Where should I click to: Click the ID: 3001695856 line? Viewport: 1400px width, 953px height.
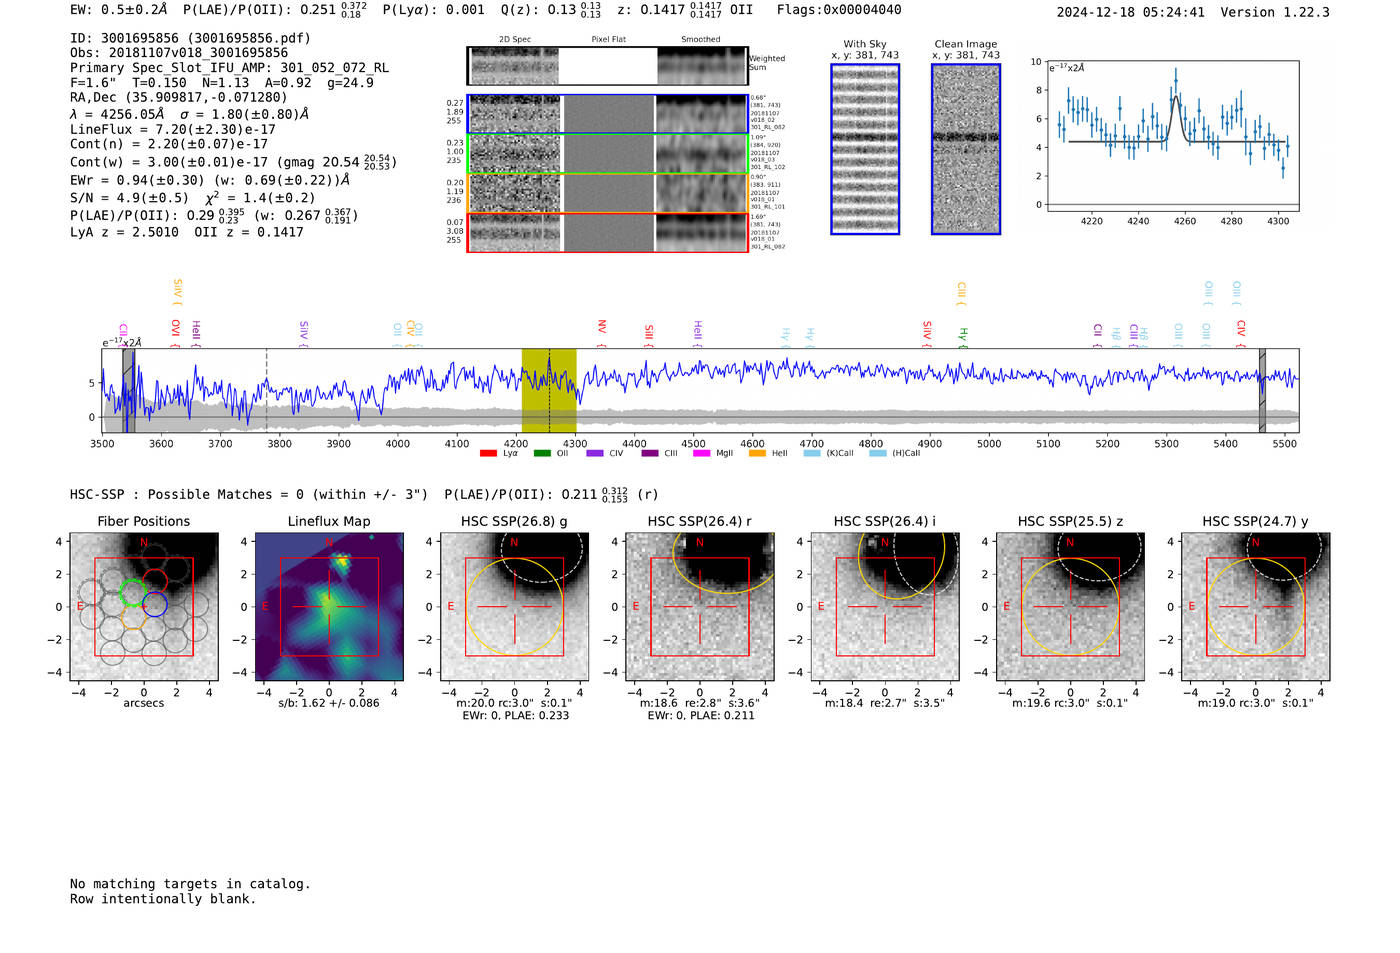pyautogui.click(x=190, y=38)
